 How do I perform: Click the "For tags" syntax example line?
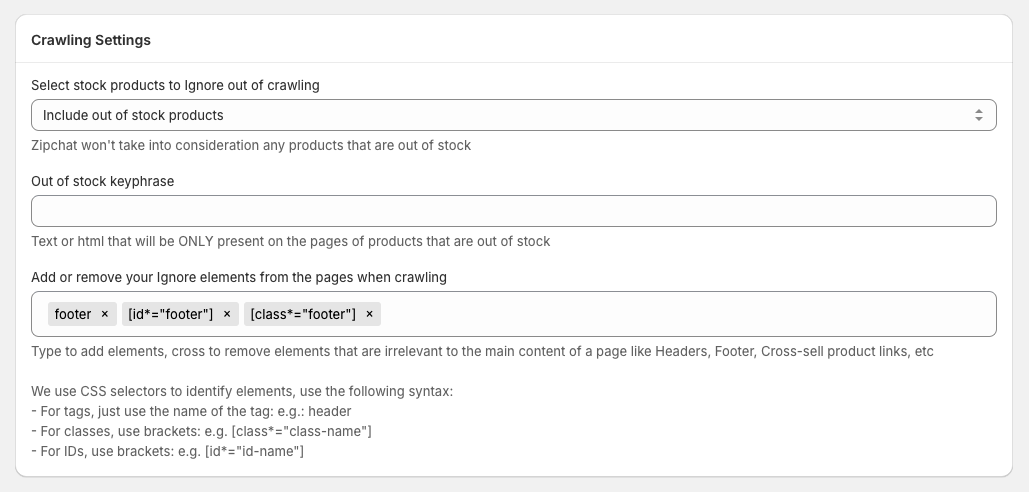click(191, 411)
